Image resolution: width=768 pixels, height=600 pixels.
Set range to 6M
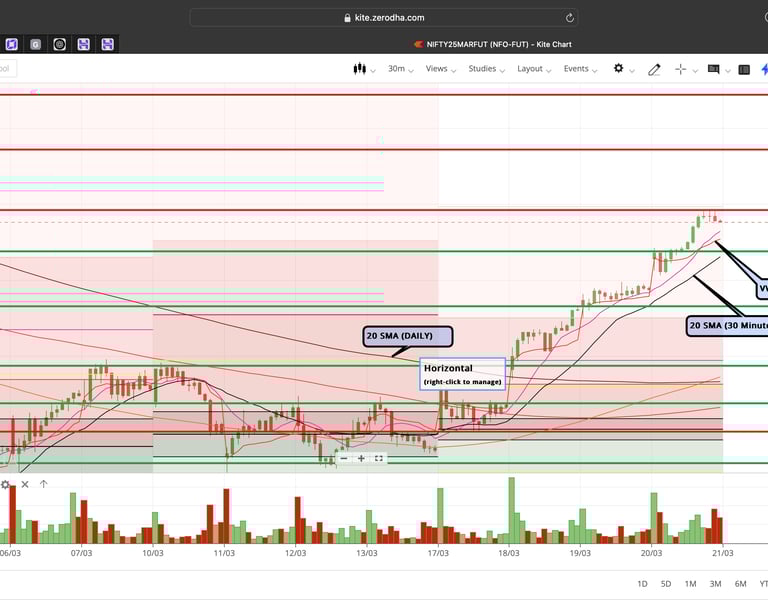pos(741,584)
